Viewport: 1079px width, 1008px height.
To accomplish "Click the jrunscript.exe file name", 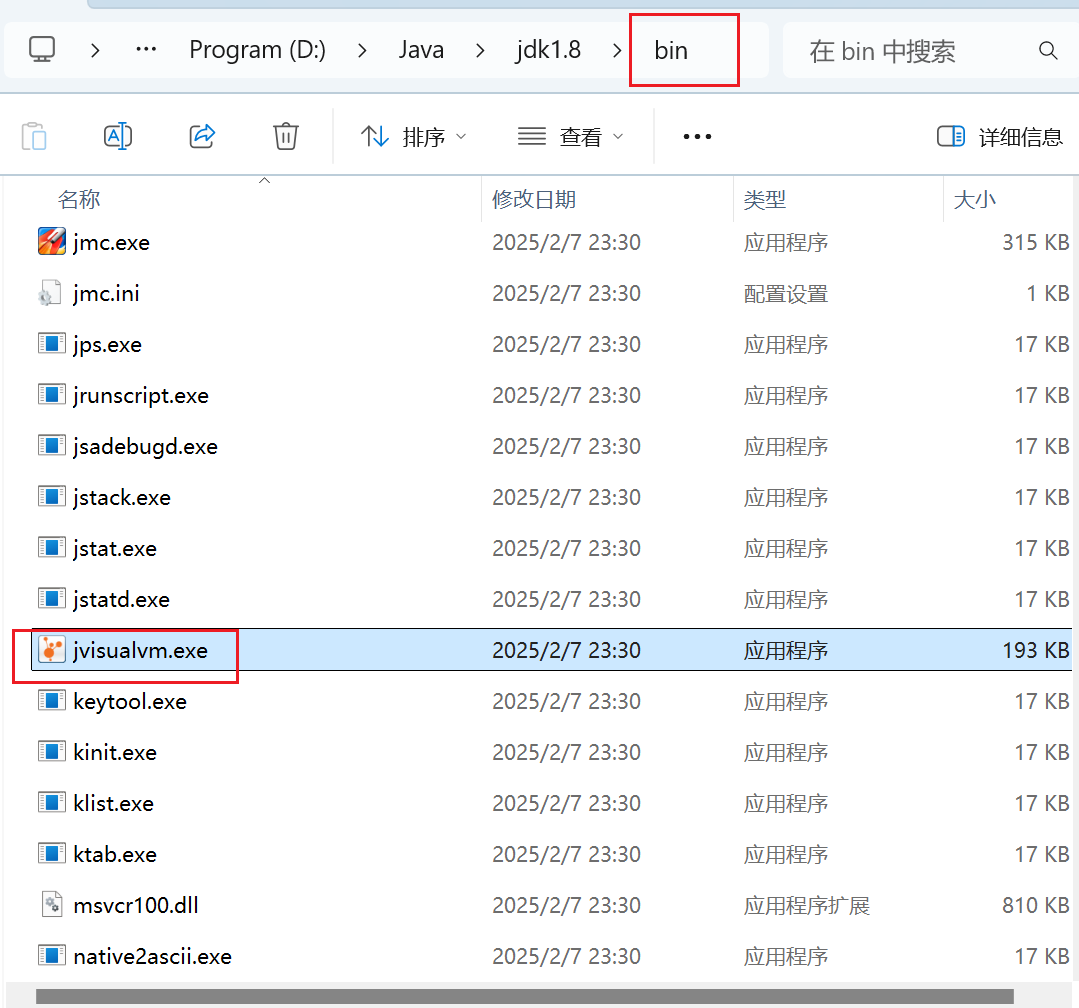I will pyautogui.click(x=141, y=396).
